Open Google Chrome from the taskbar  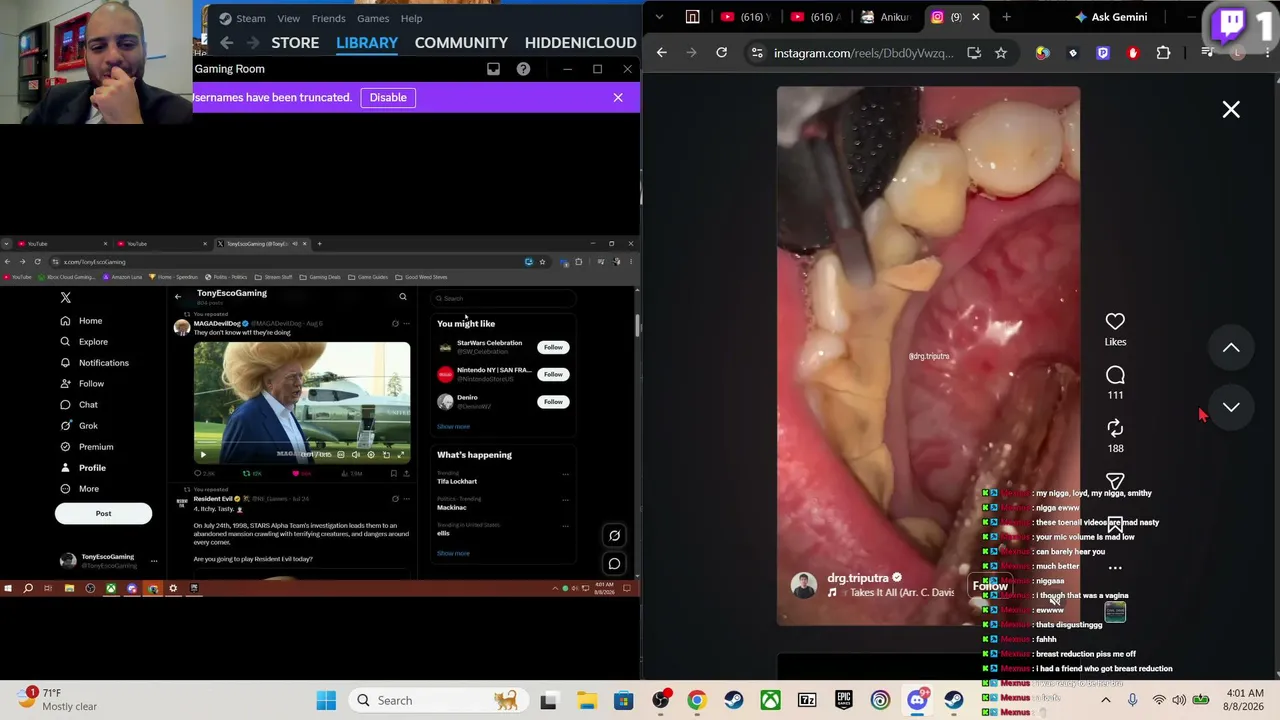(x=696, y=700)
